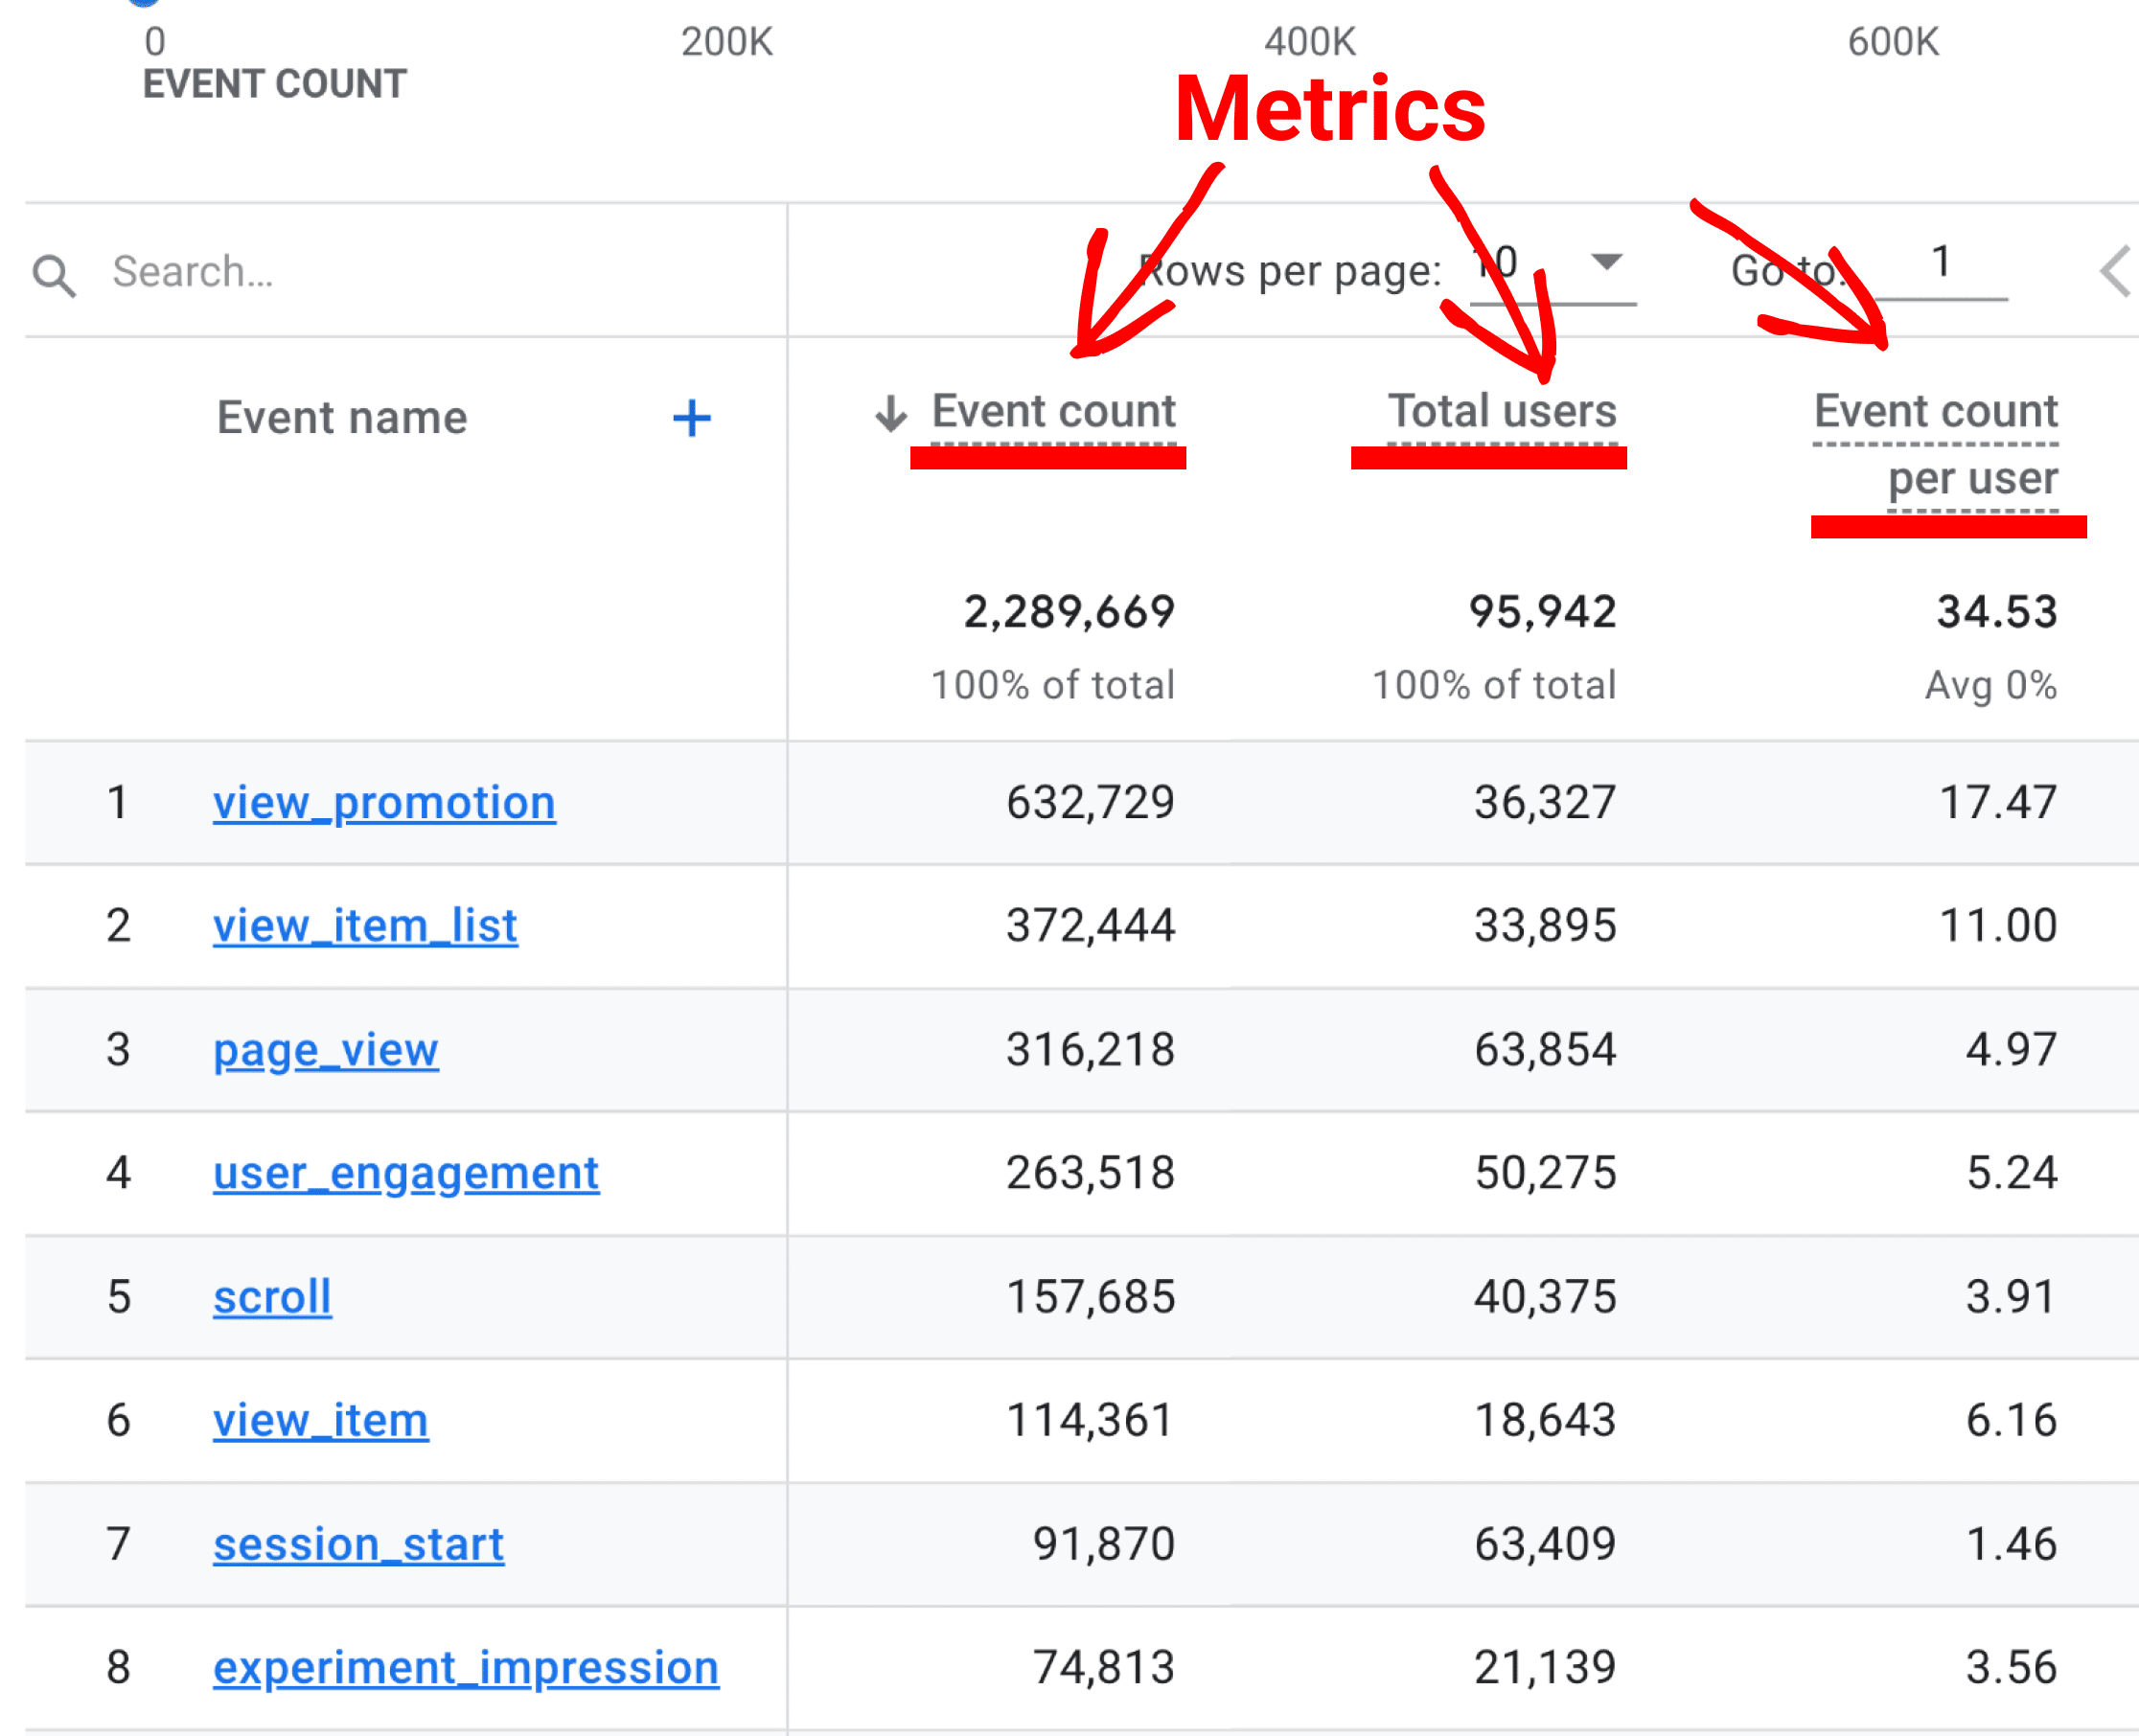Screen dimensions: 2139x1736
Task: Open the view_item_list event link
Action: pos(365,925)
